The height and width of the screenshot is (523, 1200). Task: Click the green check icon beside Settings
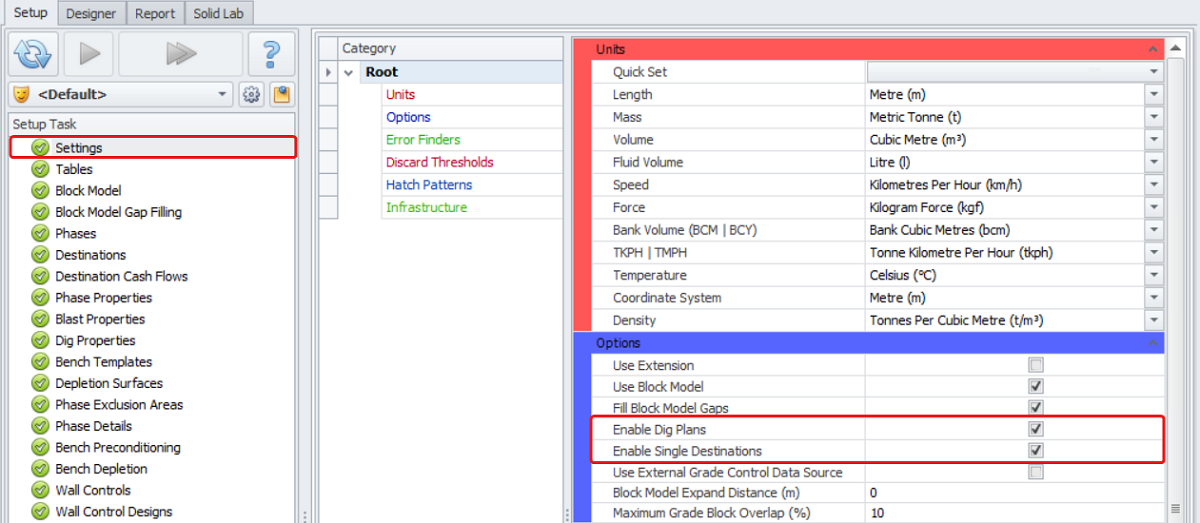click(x=40, y=148)
